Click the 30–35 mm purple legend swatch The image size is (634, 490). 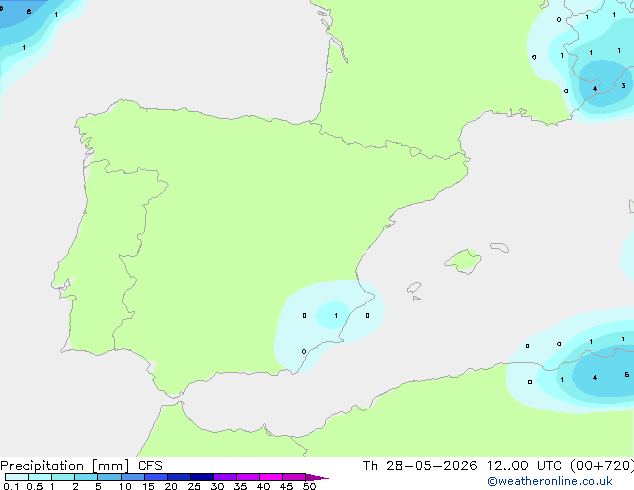224,477
